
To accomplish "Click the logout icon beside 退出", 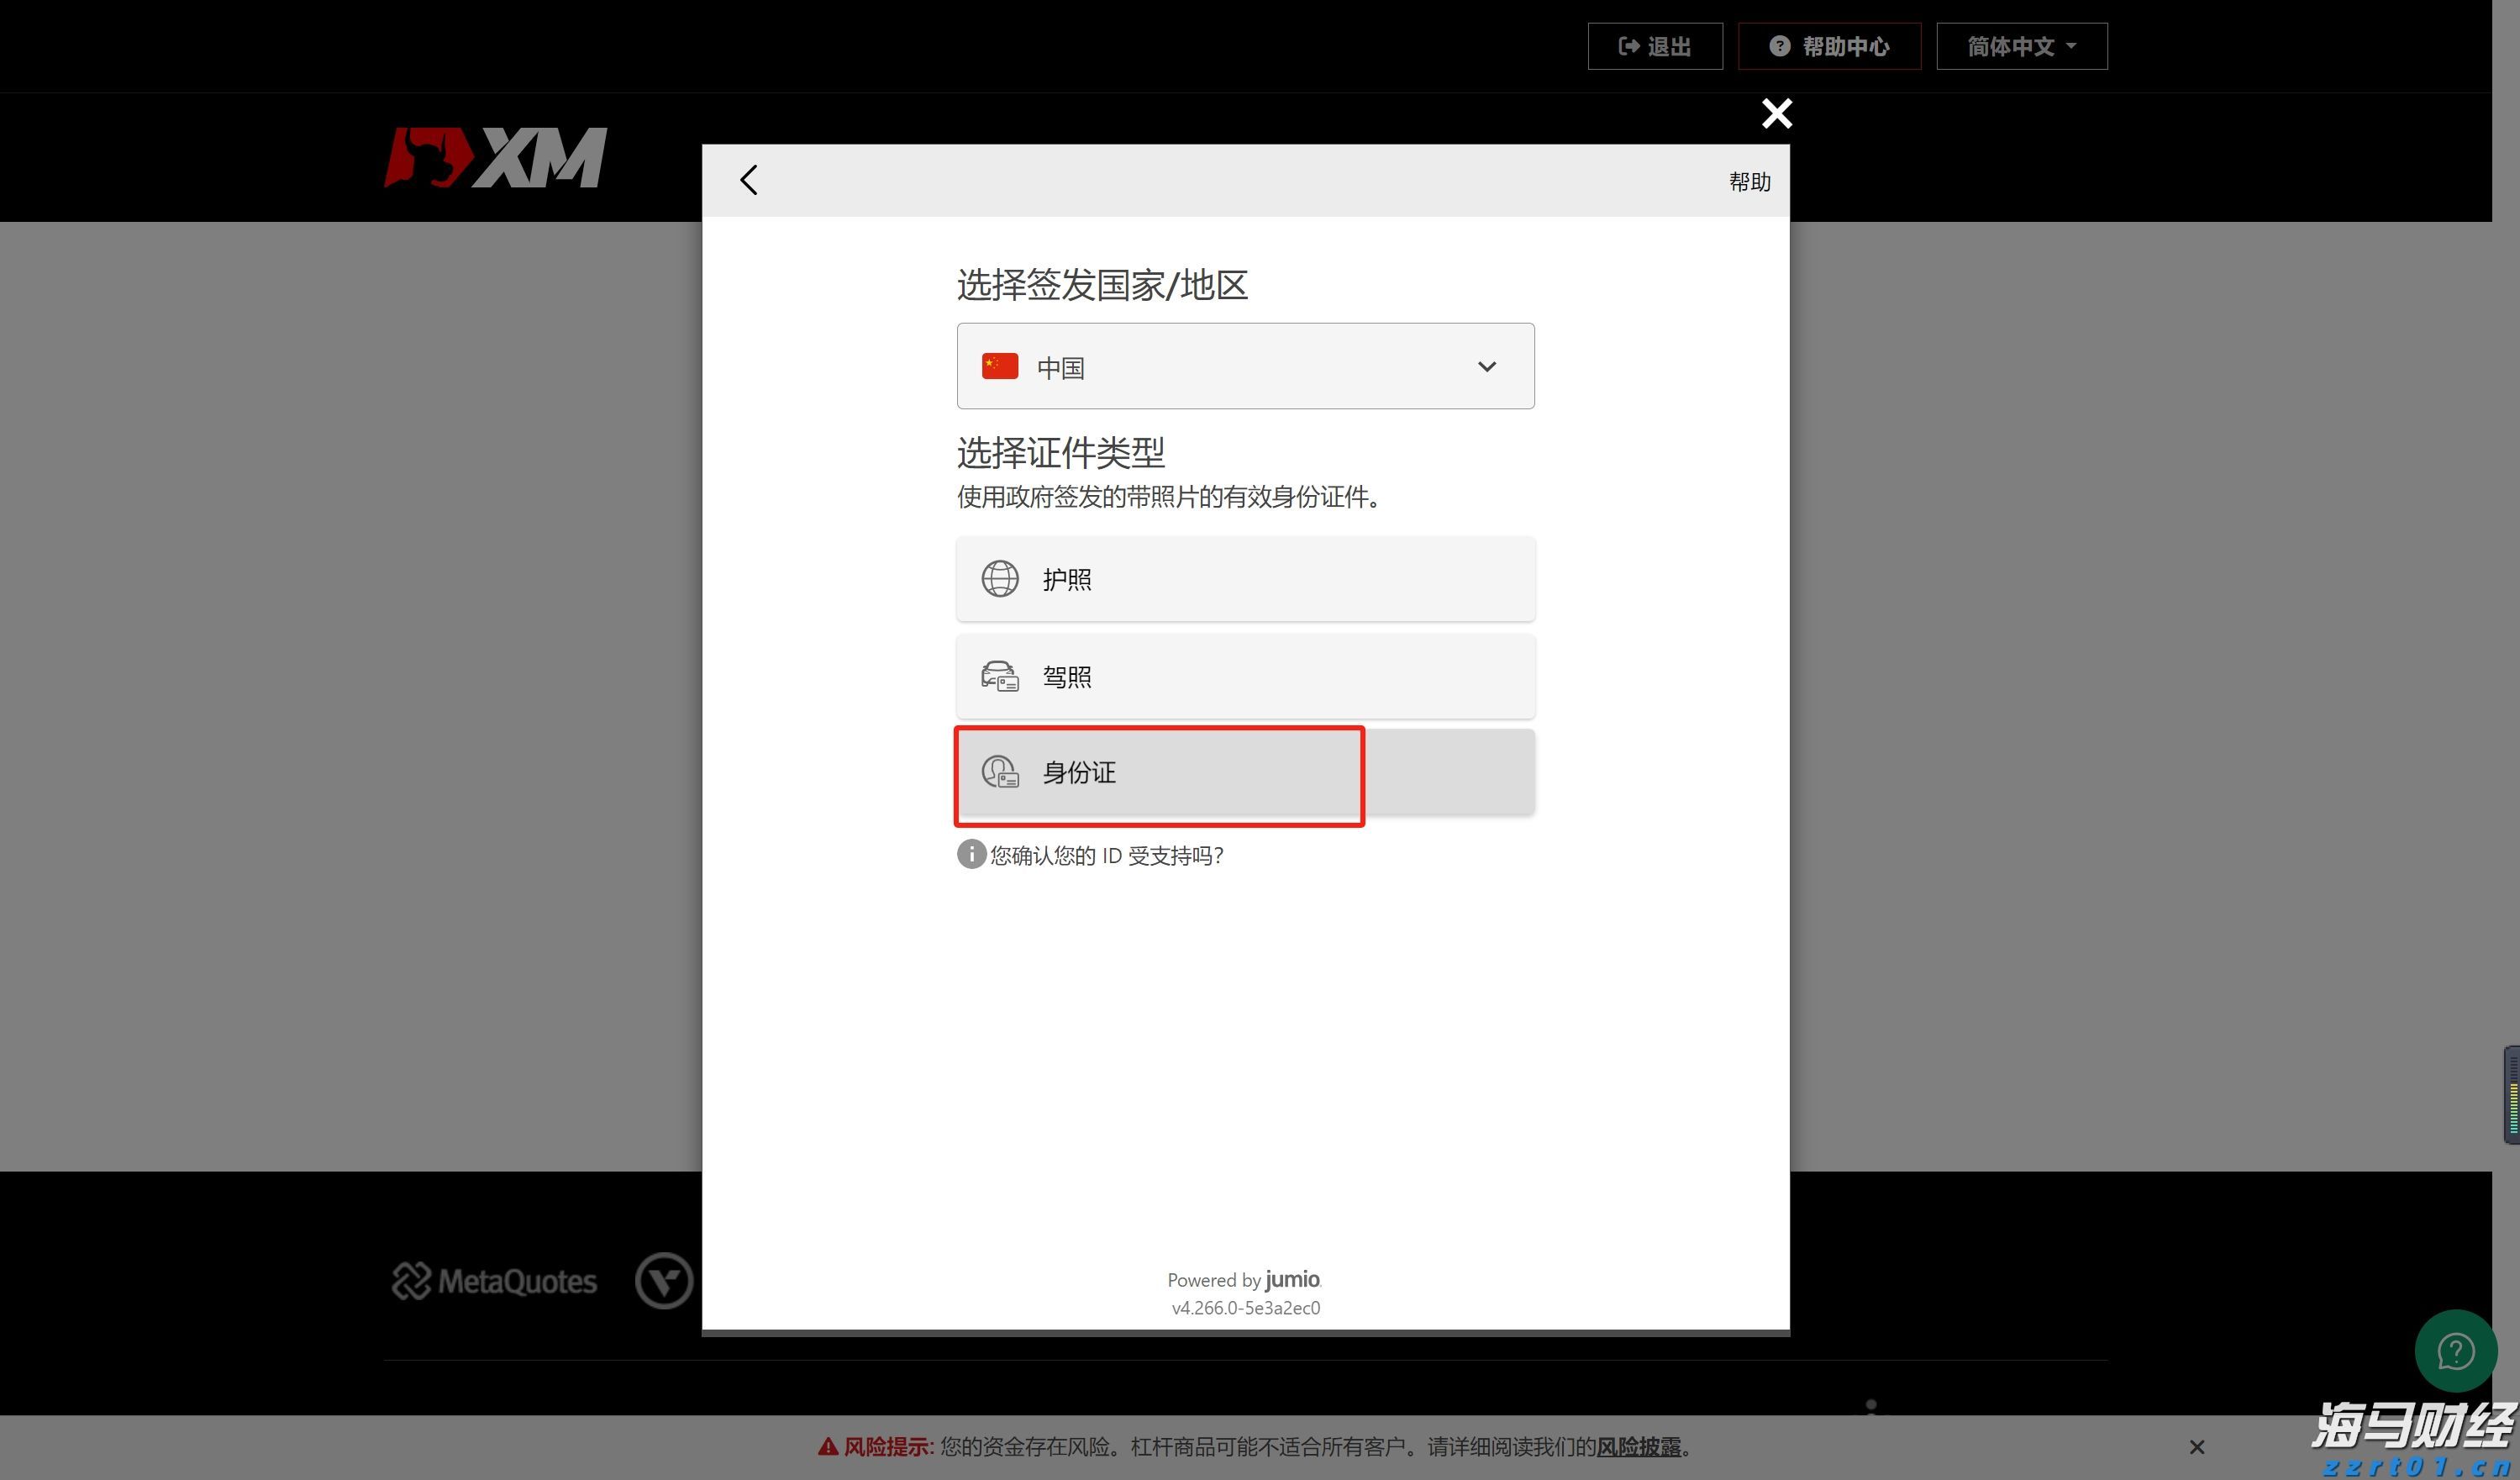I will [1628, 45].
